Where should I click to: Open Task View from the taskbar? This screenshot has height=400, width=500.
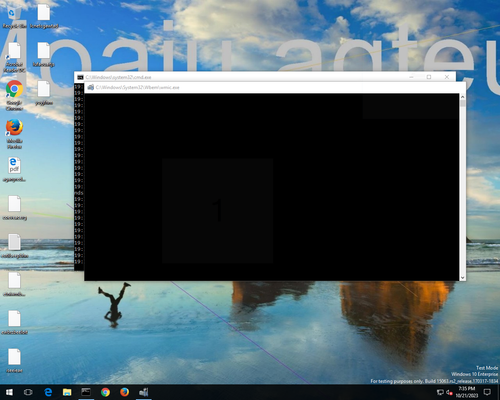click(x=28, y=392)
